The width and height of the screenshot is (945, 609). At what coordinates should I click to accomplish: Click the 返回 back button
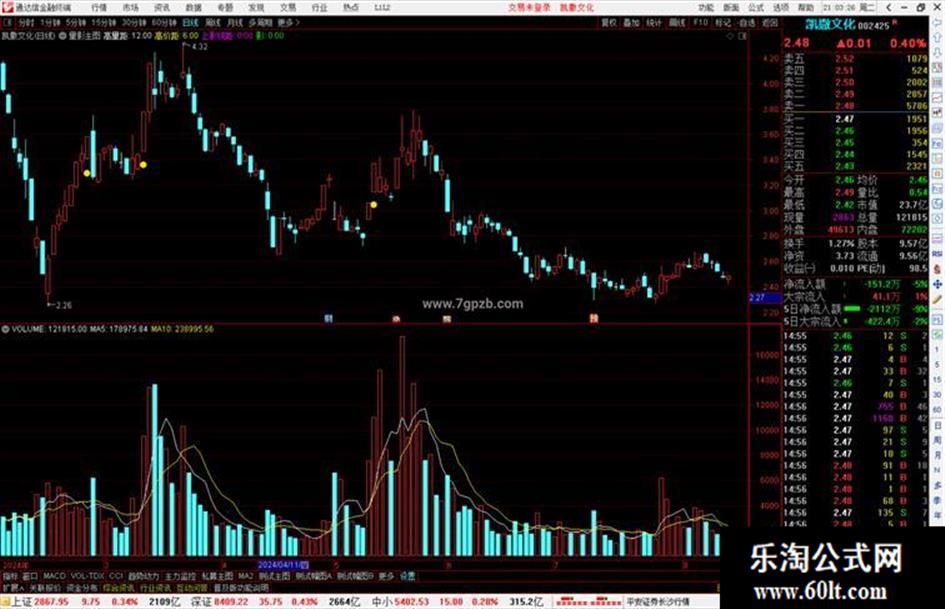(770, 22)
